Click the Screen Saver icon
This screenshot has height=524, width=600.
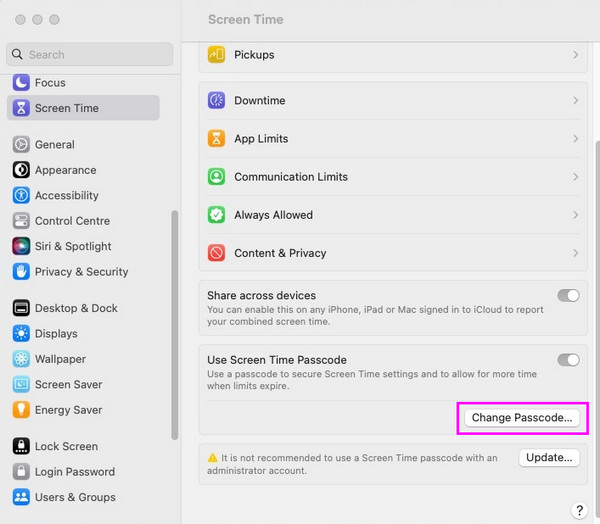pos(21,384)
